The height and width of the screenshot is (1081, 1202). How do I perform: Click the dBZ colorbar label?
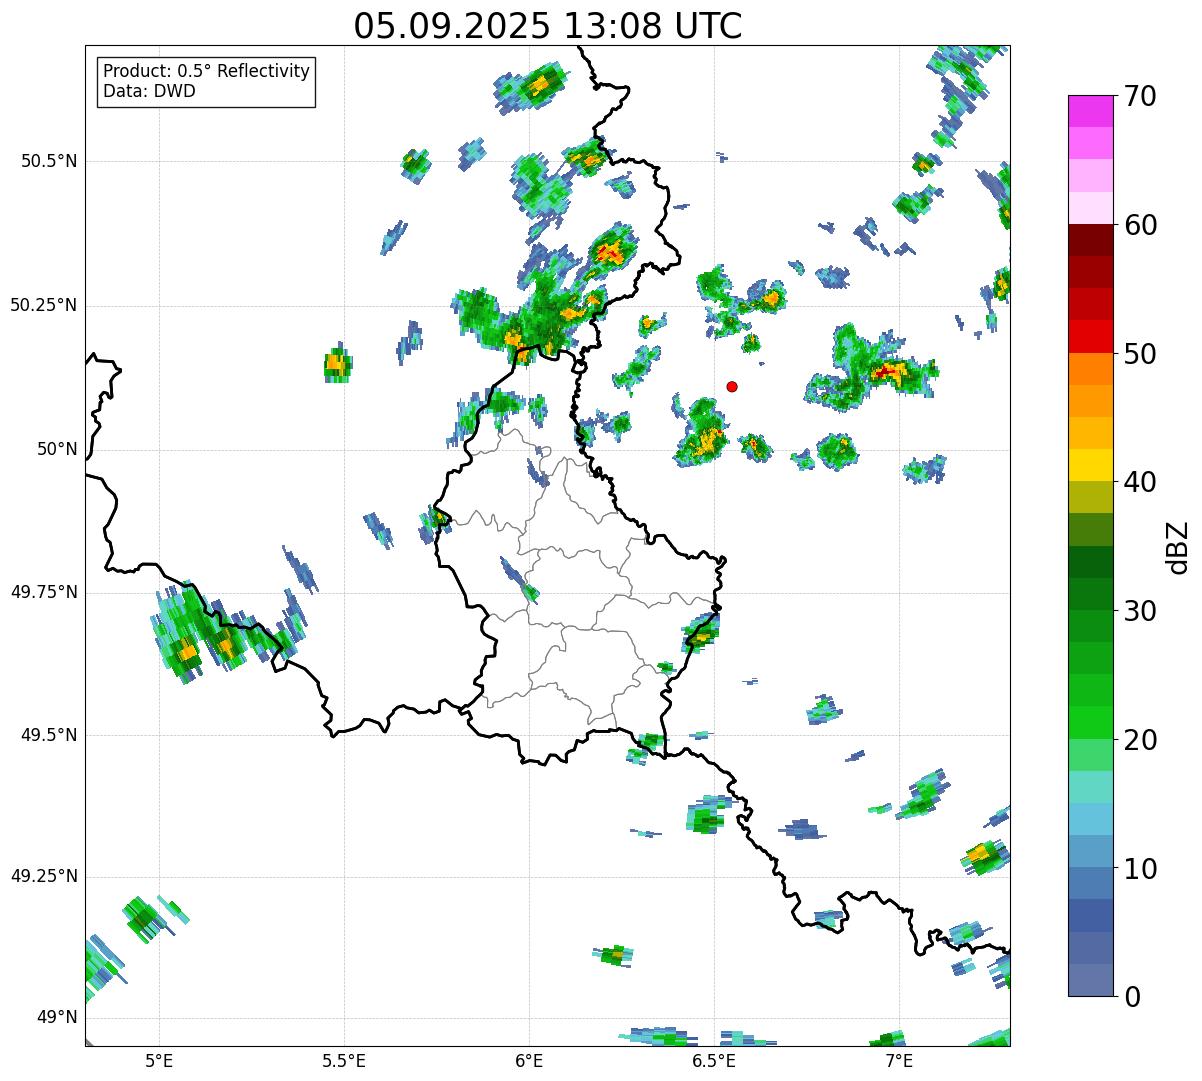(1177, 547)
